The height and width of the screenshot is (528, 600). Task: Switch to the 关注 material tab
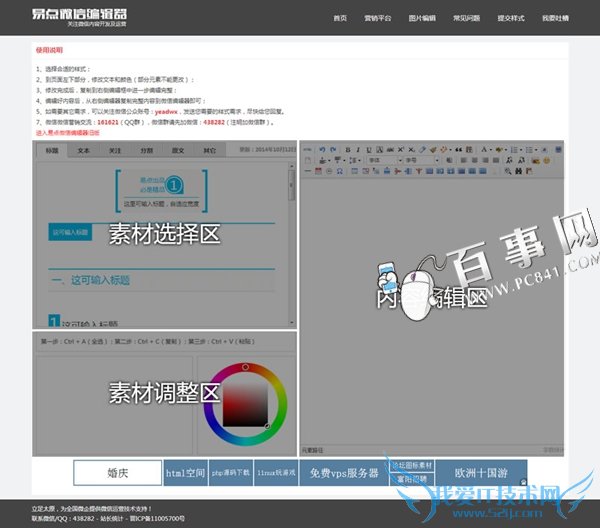click(115, 150)
